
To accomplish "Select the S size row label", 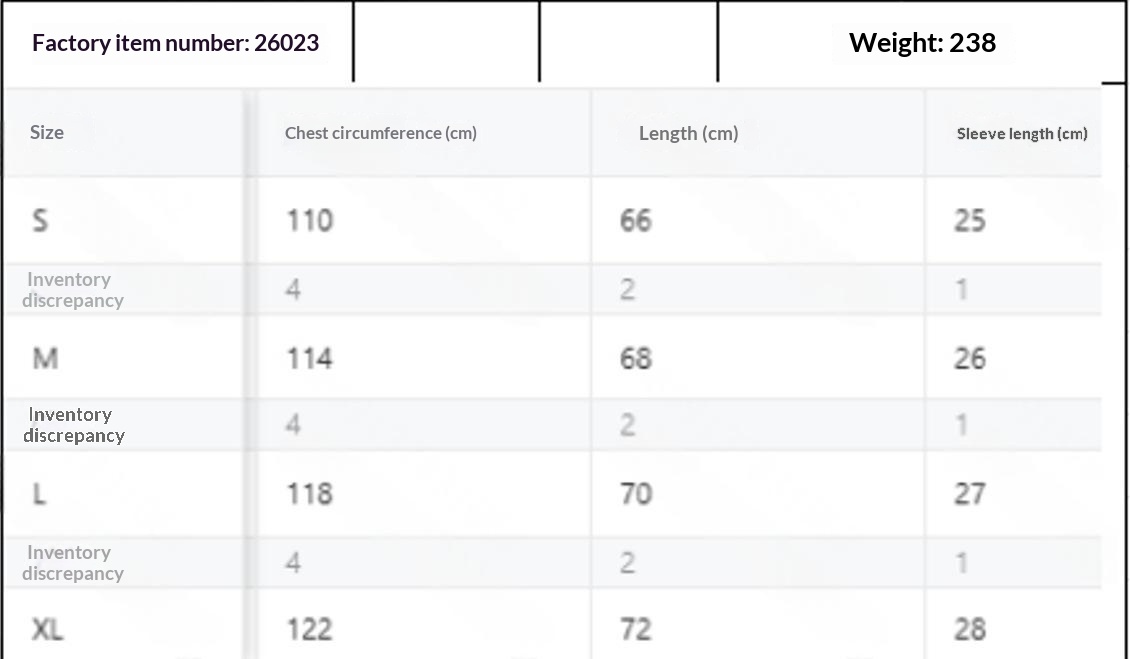I will point(40,220).
